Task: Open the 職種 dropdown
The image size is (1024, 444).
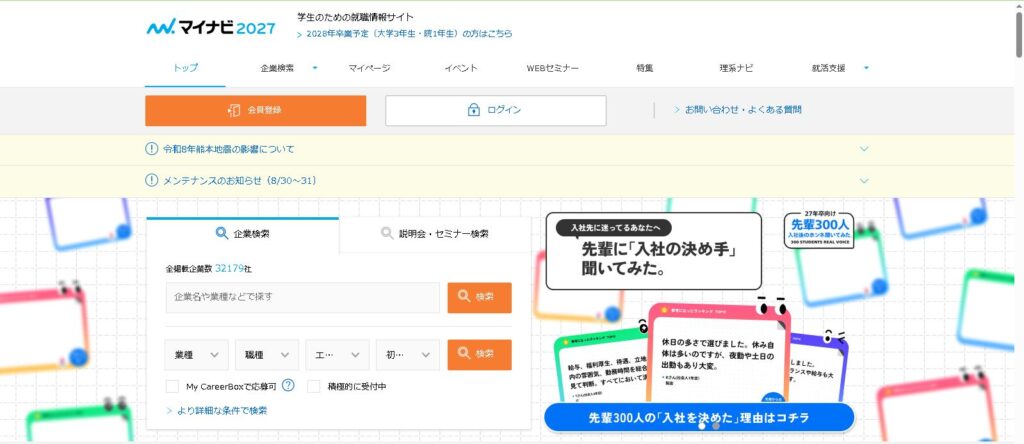Action: coord(267,355)
